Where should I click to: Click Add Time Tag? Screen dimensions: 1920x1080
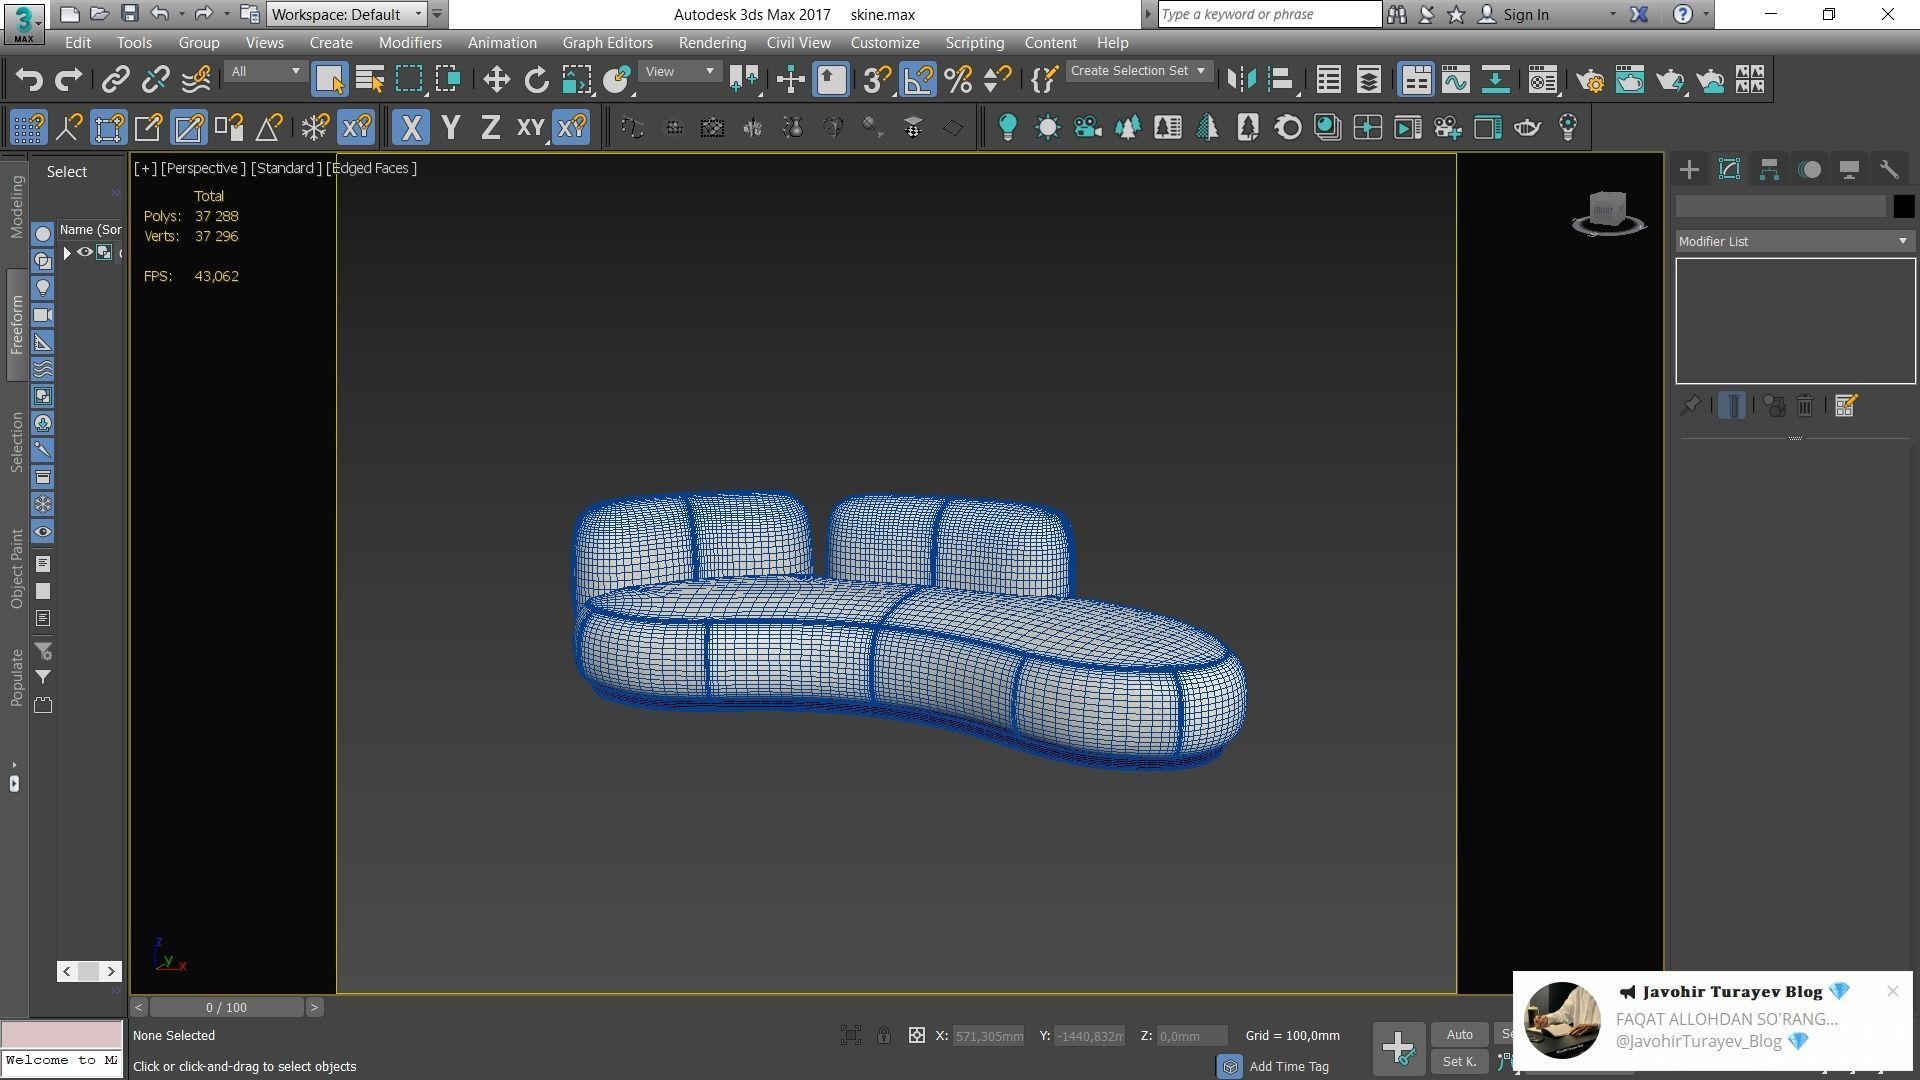pos(1289,1067)
